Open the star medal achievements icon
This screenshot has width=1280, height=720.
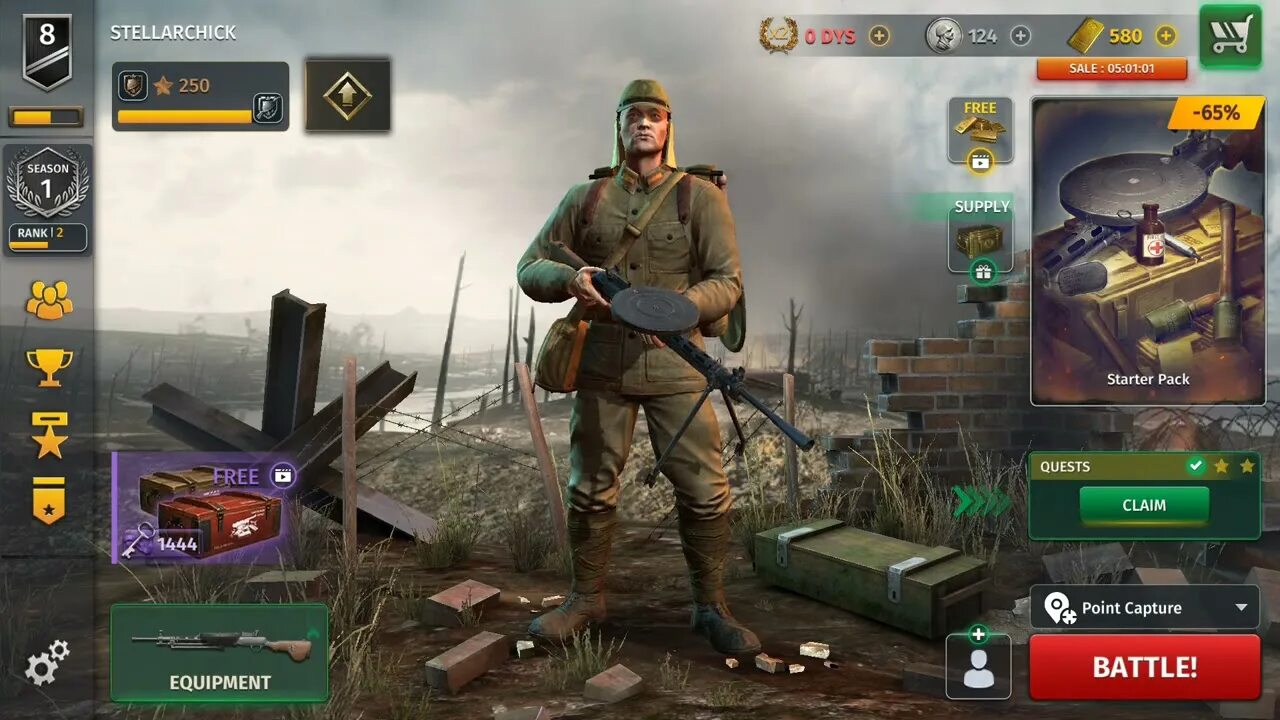point(49,435)
